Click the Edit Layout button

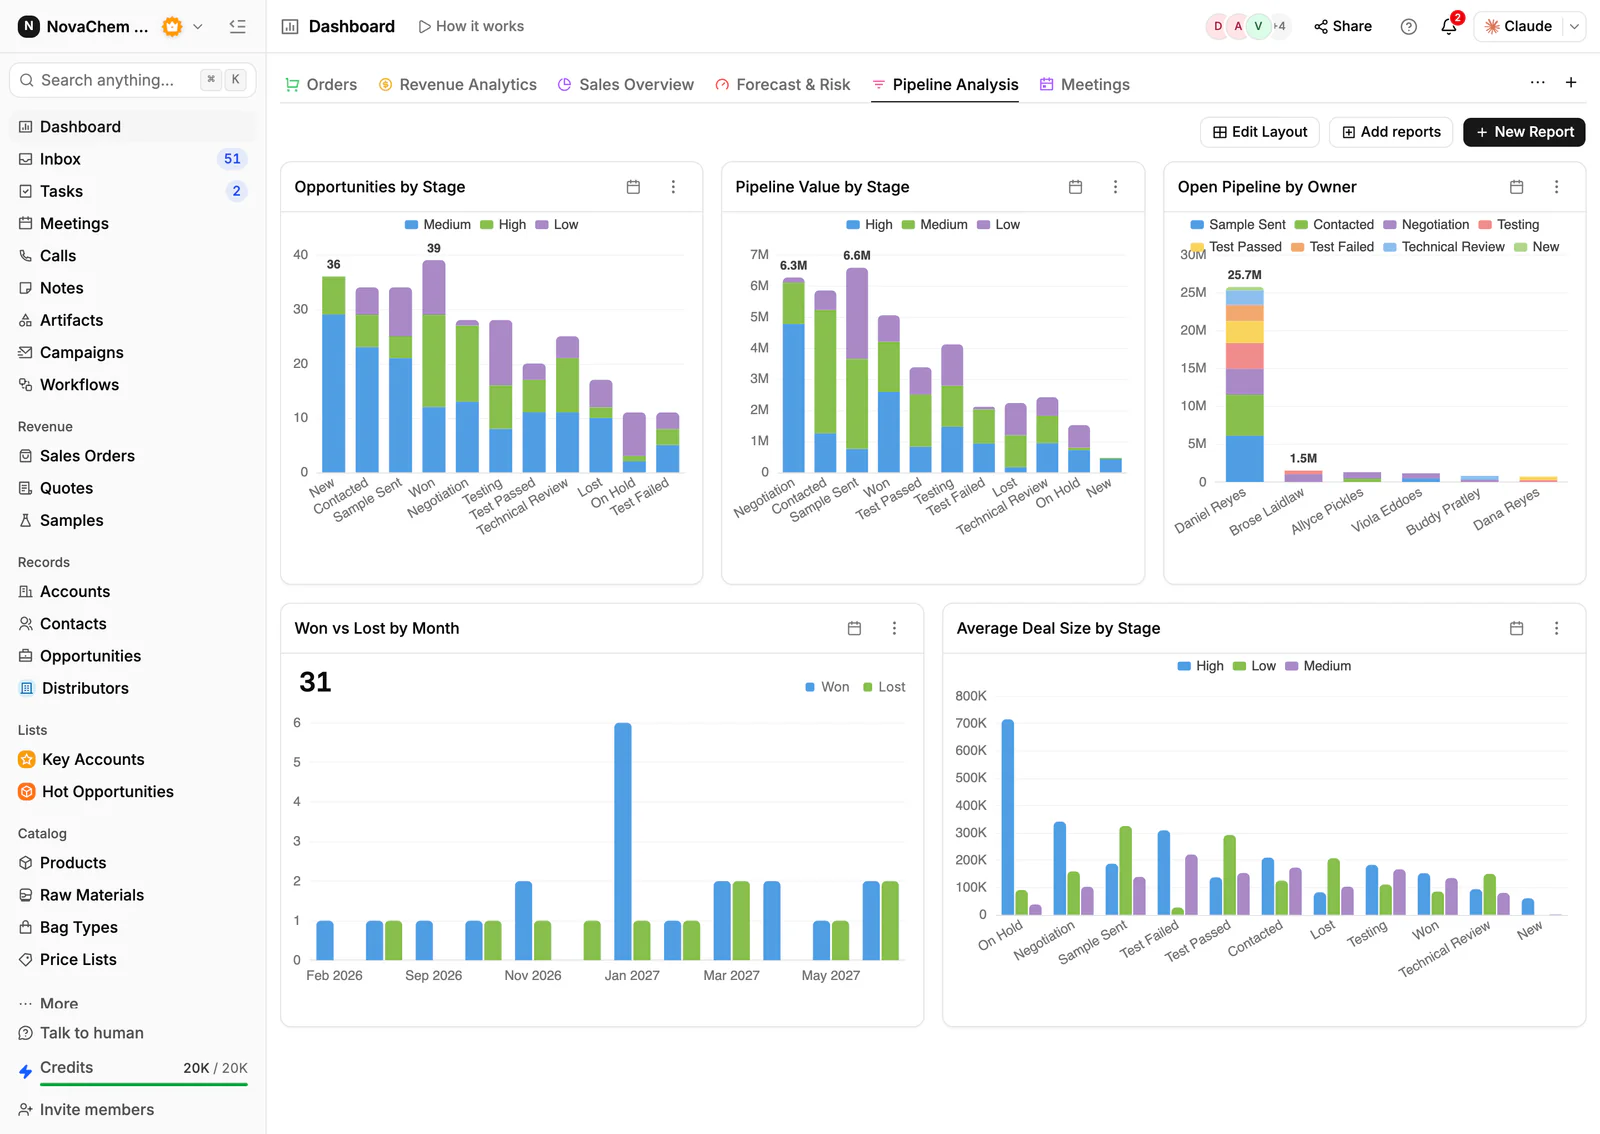pyautogui.click(x=1260, y=132)
